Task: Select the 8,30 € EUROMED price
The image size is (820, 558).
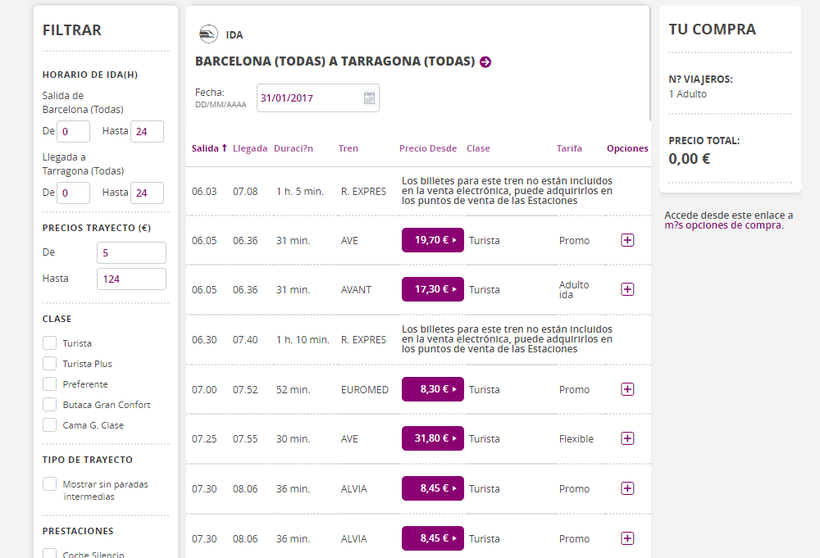Action: click(432, 389)
